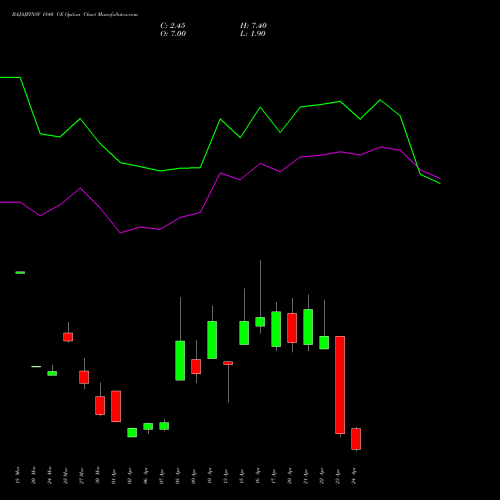Viewport: 500px width, 500px height.
Task: Click the small green dash marker at far left
Action: (x=20, y=273)
